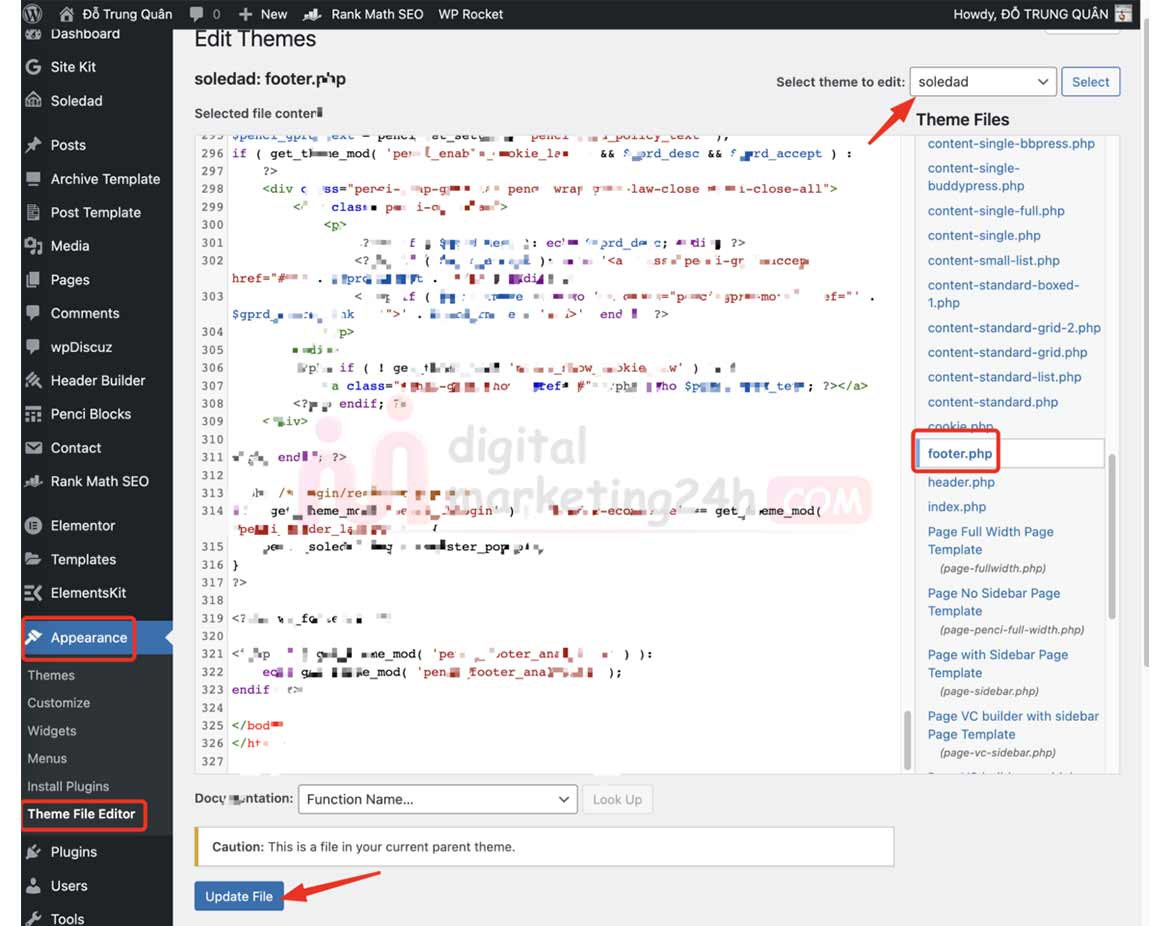Click the Post Template icon
The width and height of the screenshot is (1170, 926).
pos(33,212)
